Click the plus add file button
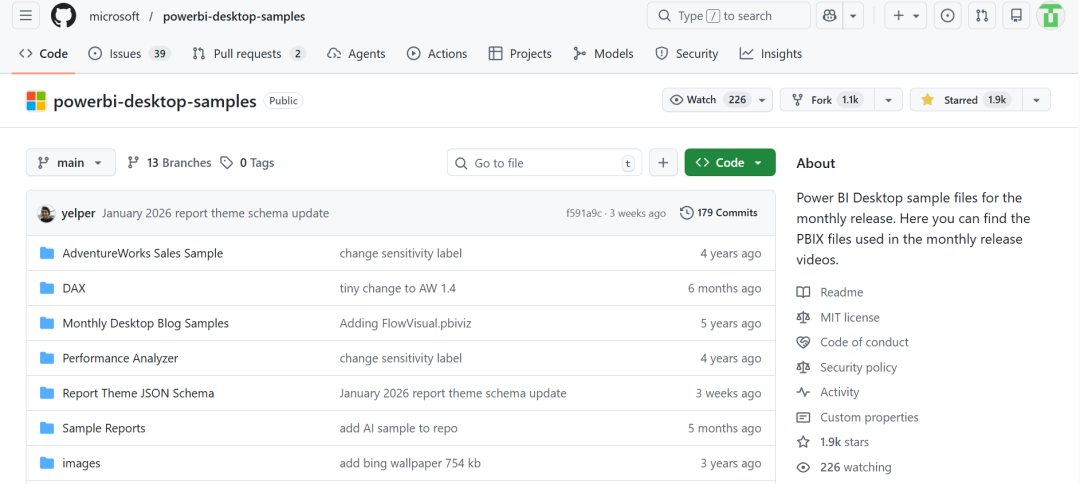This screenshot has width=1080, height=484. pyautogui.click(x=663, y=162)
